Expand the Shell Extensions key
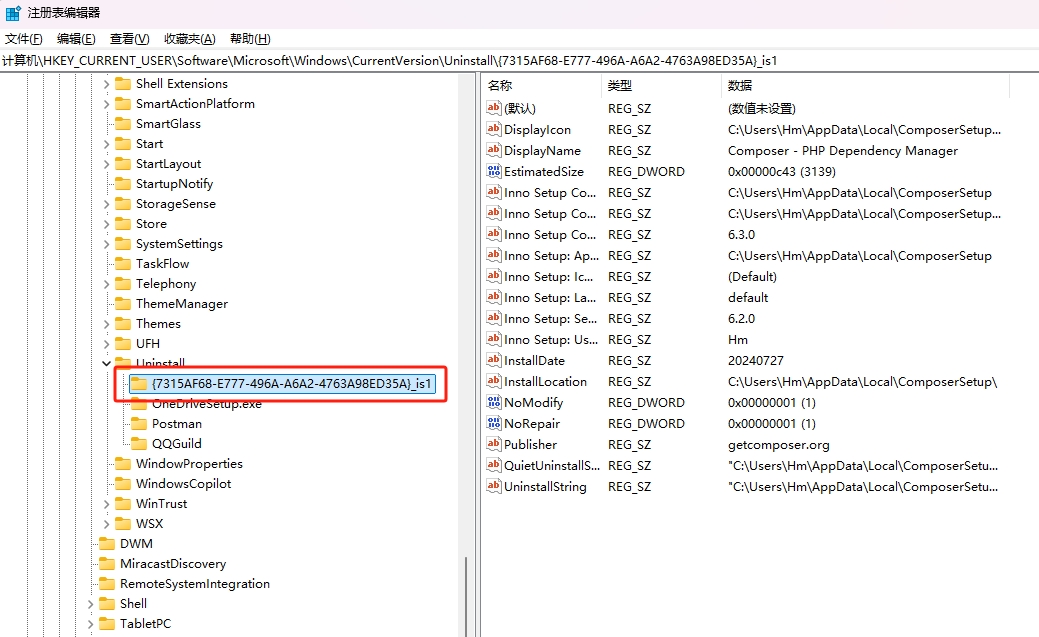Image resolution: width=1039 pixels, height=637 pixels. click(x=106, y=84)
